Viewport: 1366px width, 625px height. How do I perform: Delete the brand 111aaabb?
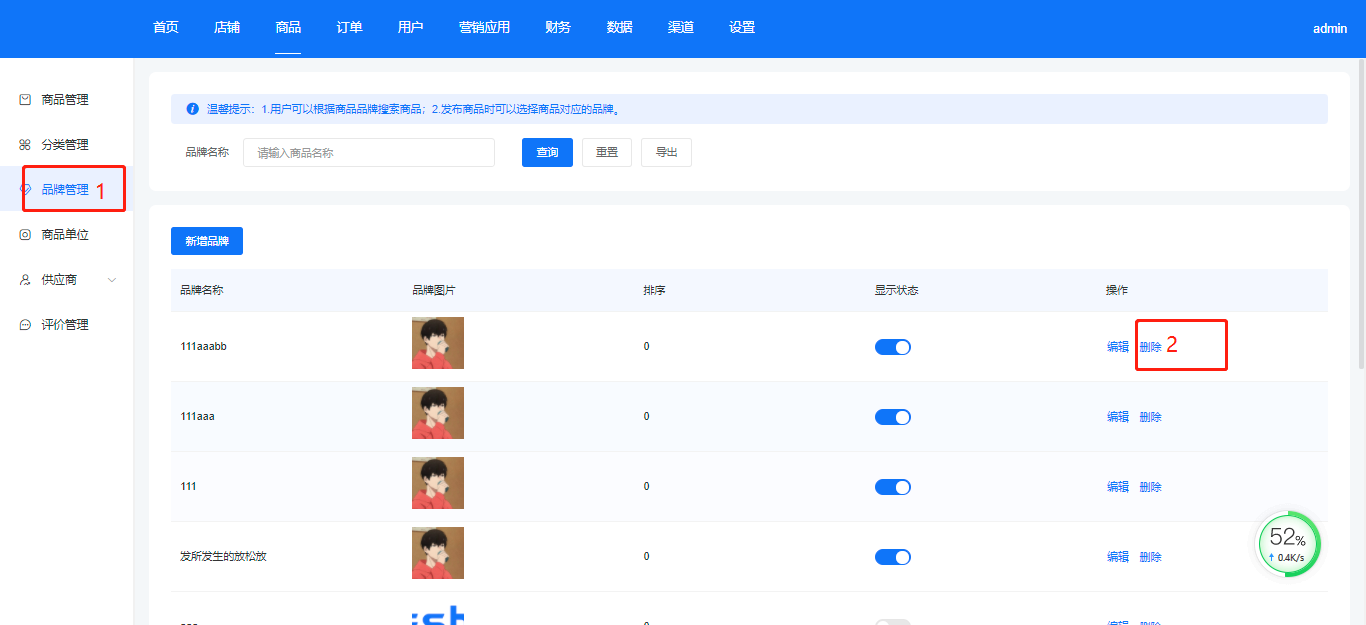(x=1150, y=347)
